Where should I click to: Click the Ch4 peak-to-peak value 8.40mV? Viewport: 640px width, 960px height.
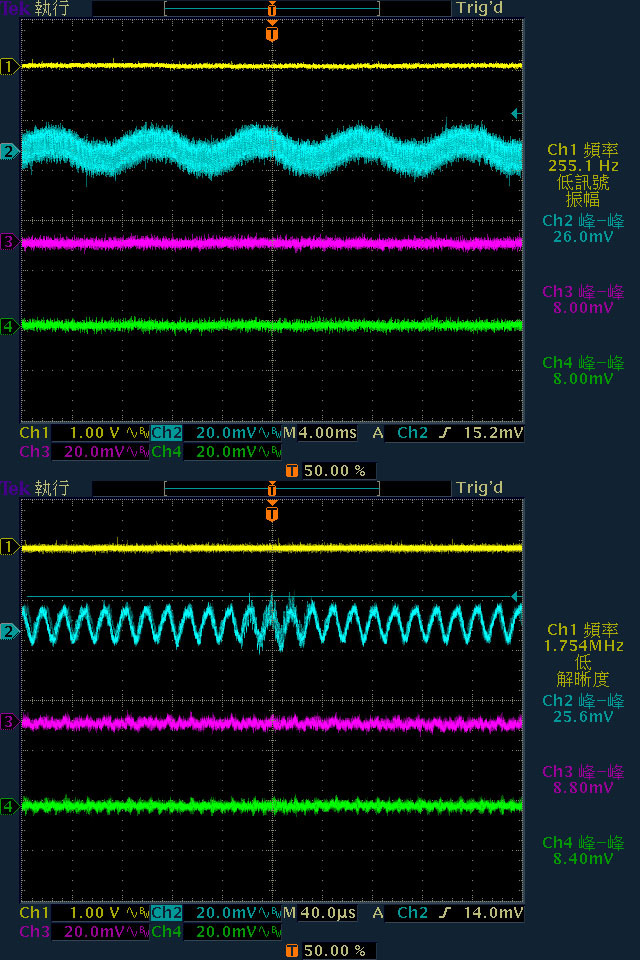(583, 859)
